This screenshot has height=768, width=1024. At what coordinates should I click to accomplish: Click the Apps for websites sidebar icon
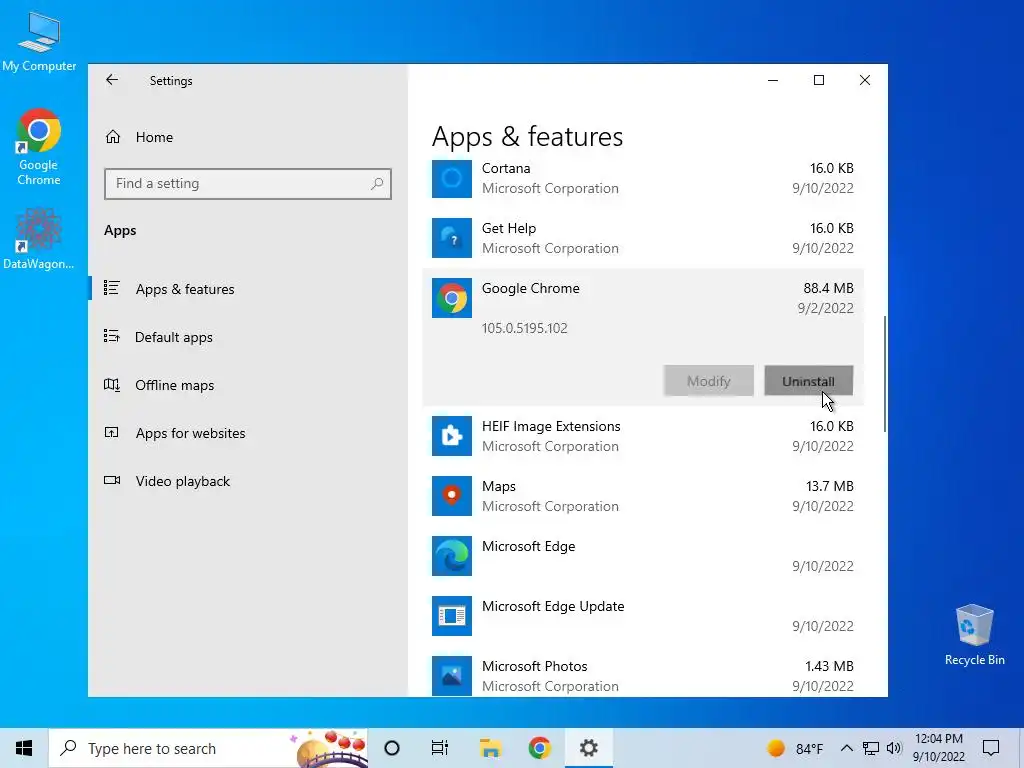coord(112,432)
